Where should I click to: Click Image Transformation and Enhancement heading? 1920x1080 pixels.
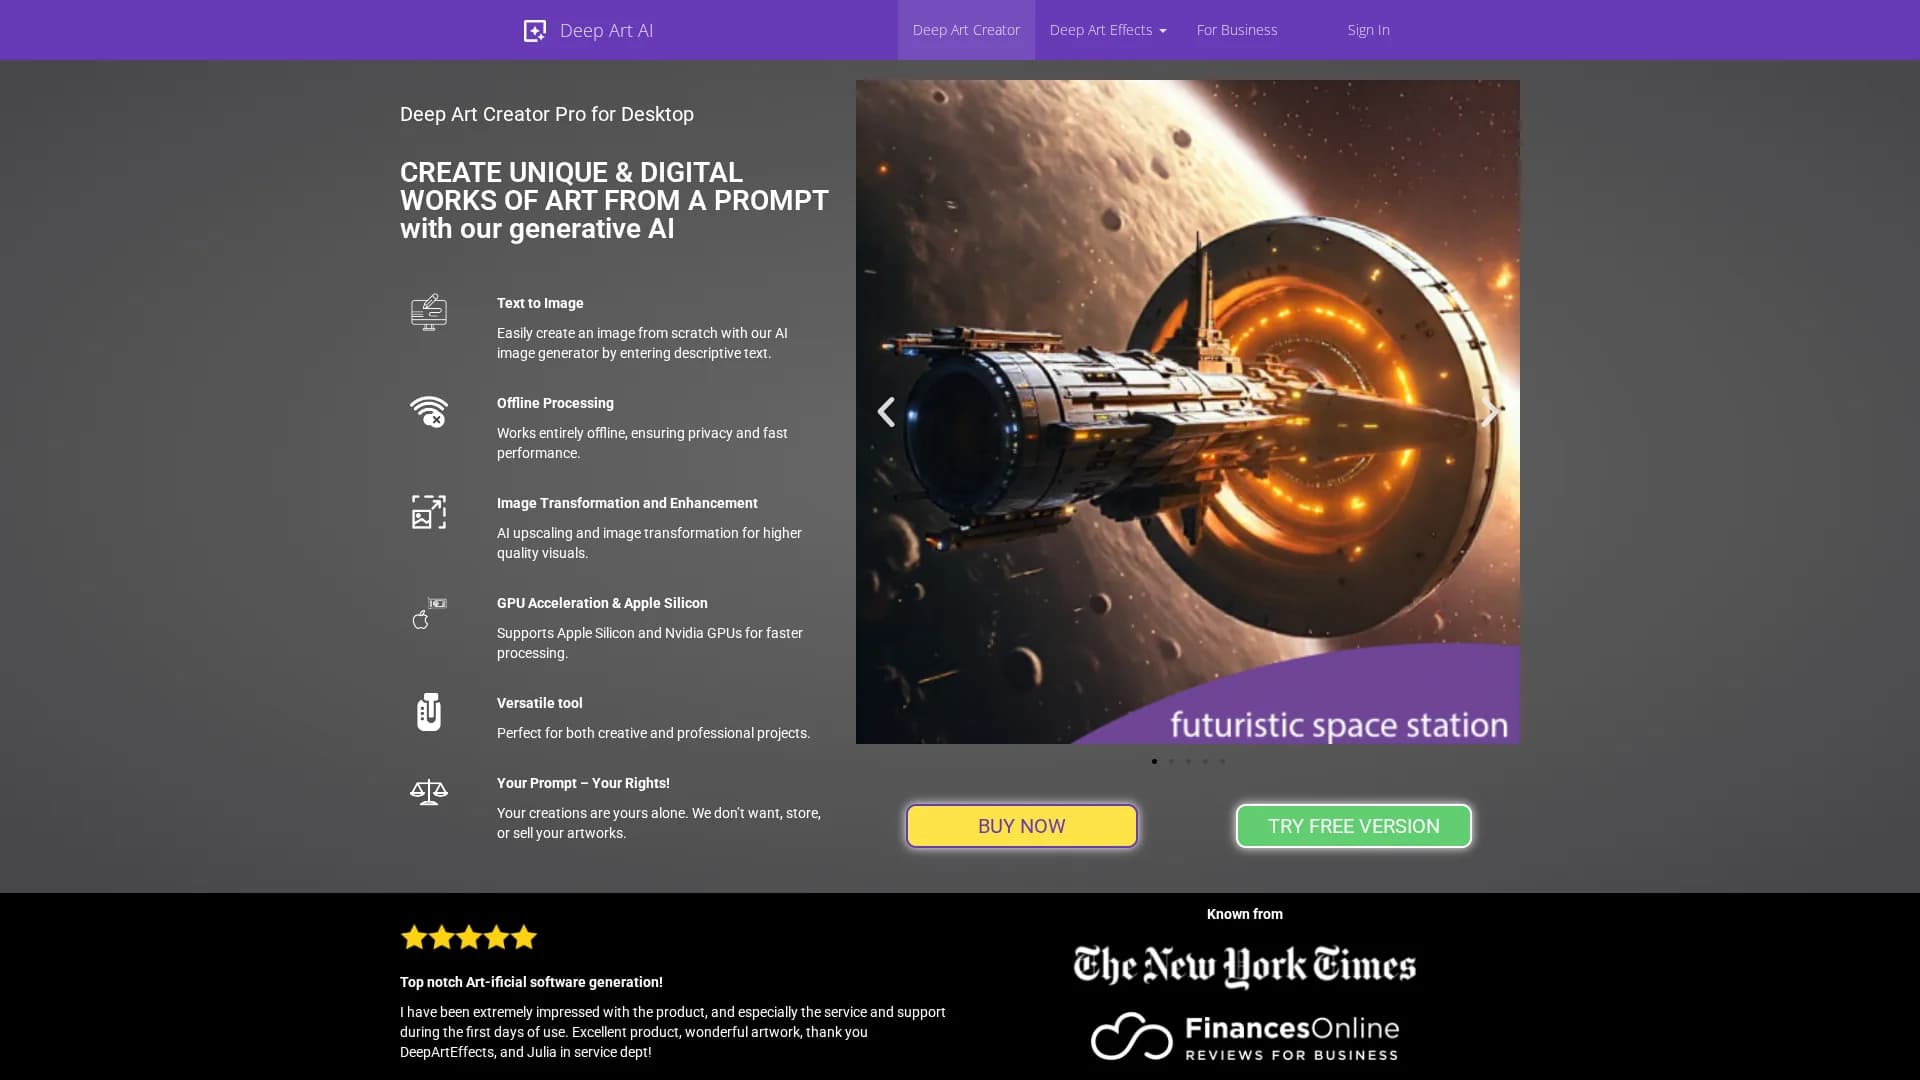click(627, 503)
